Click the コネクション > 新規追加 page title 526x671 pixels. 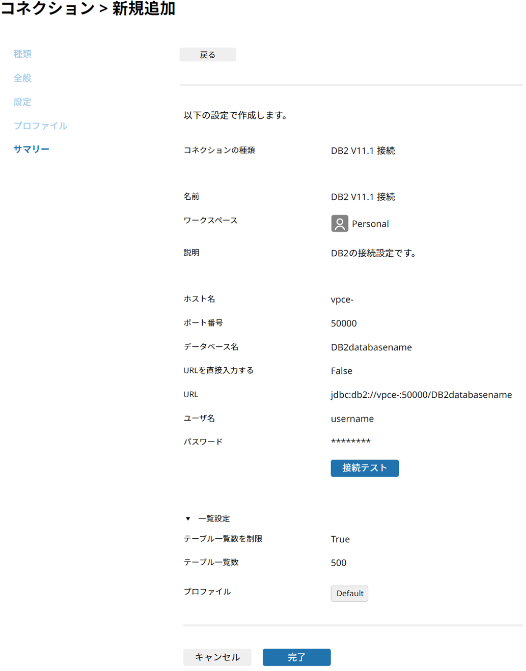click(x=88, y=9)
